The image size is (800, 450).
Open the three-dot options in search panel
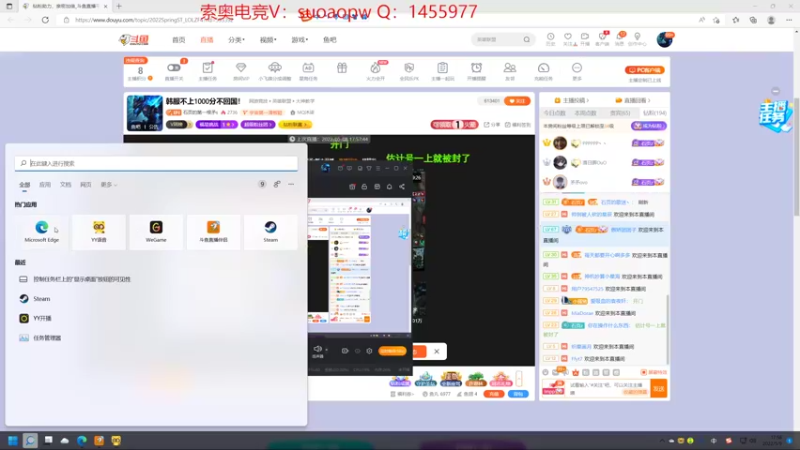tap(291, 184)
